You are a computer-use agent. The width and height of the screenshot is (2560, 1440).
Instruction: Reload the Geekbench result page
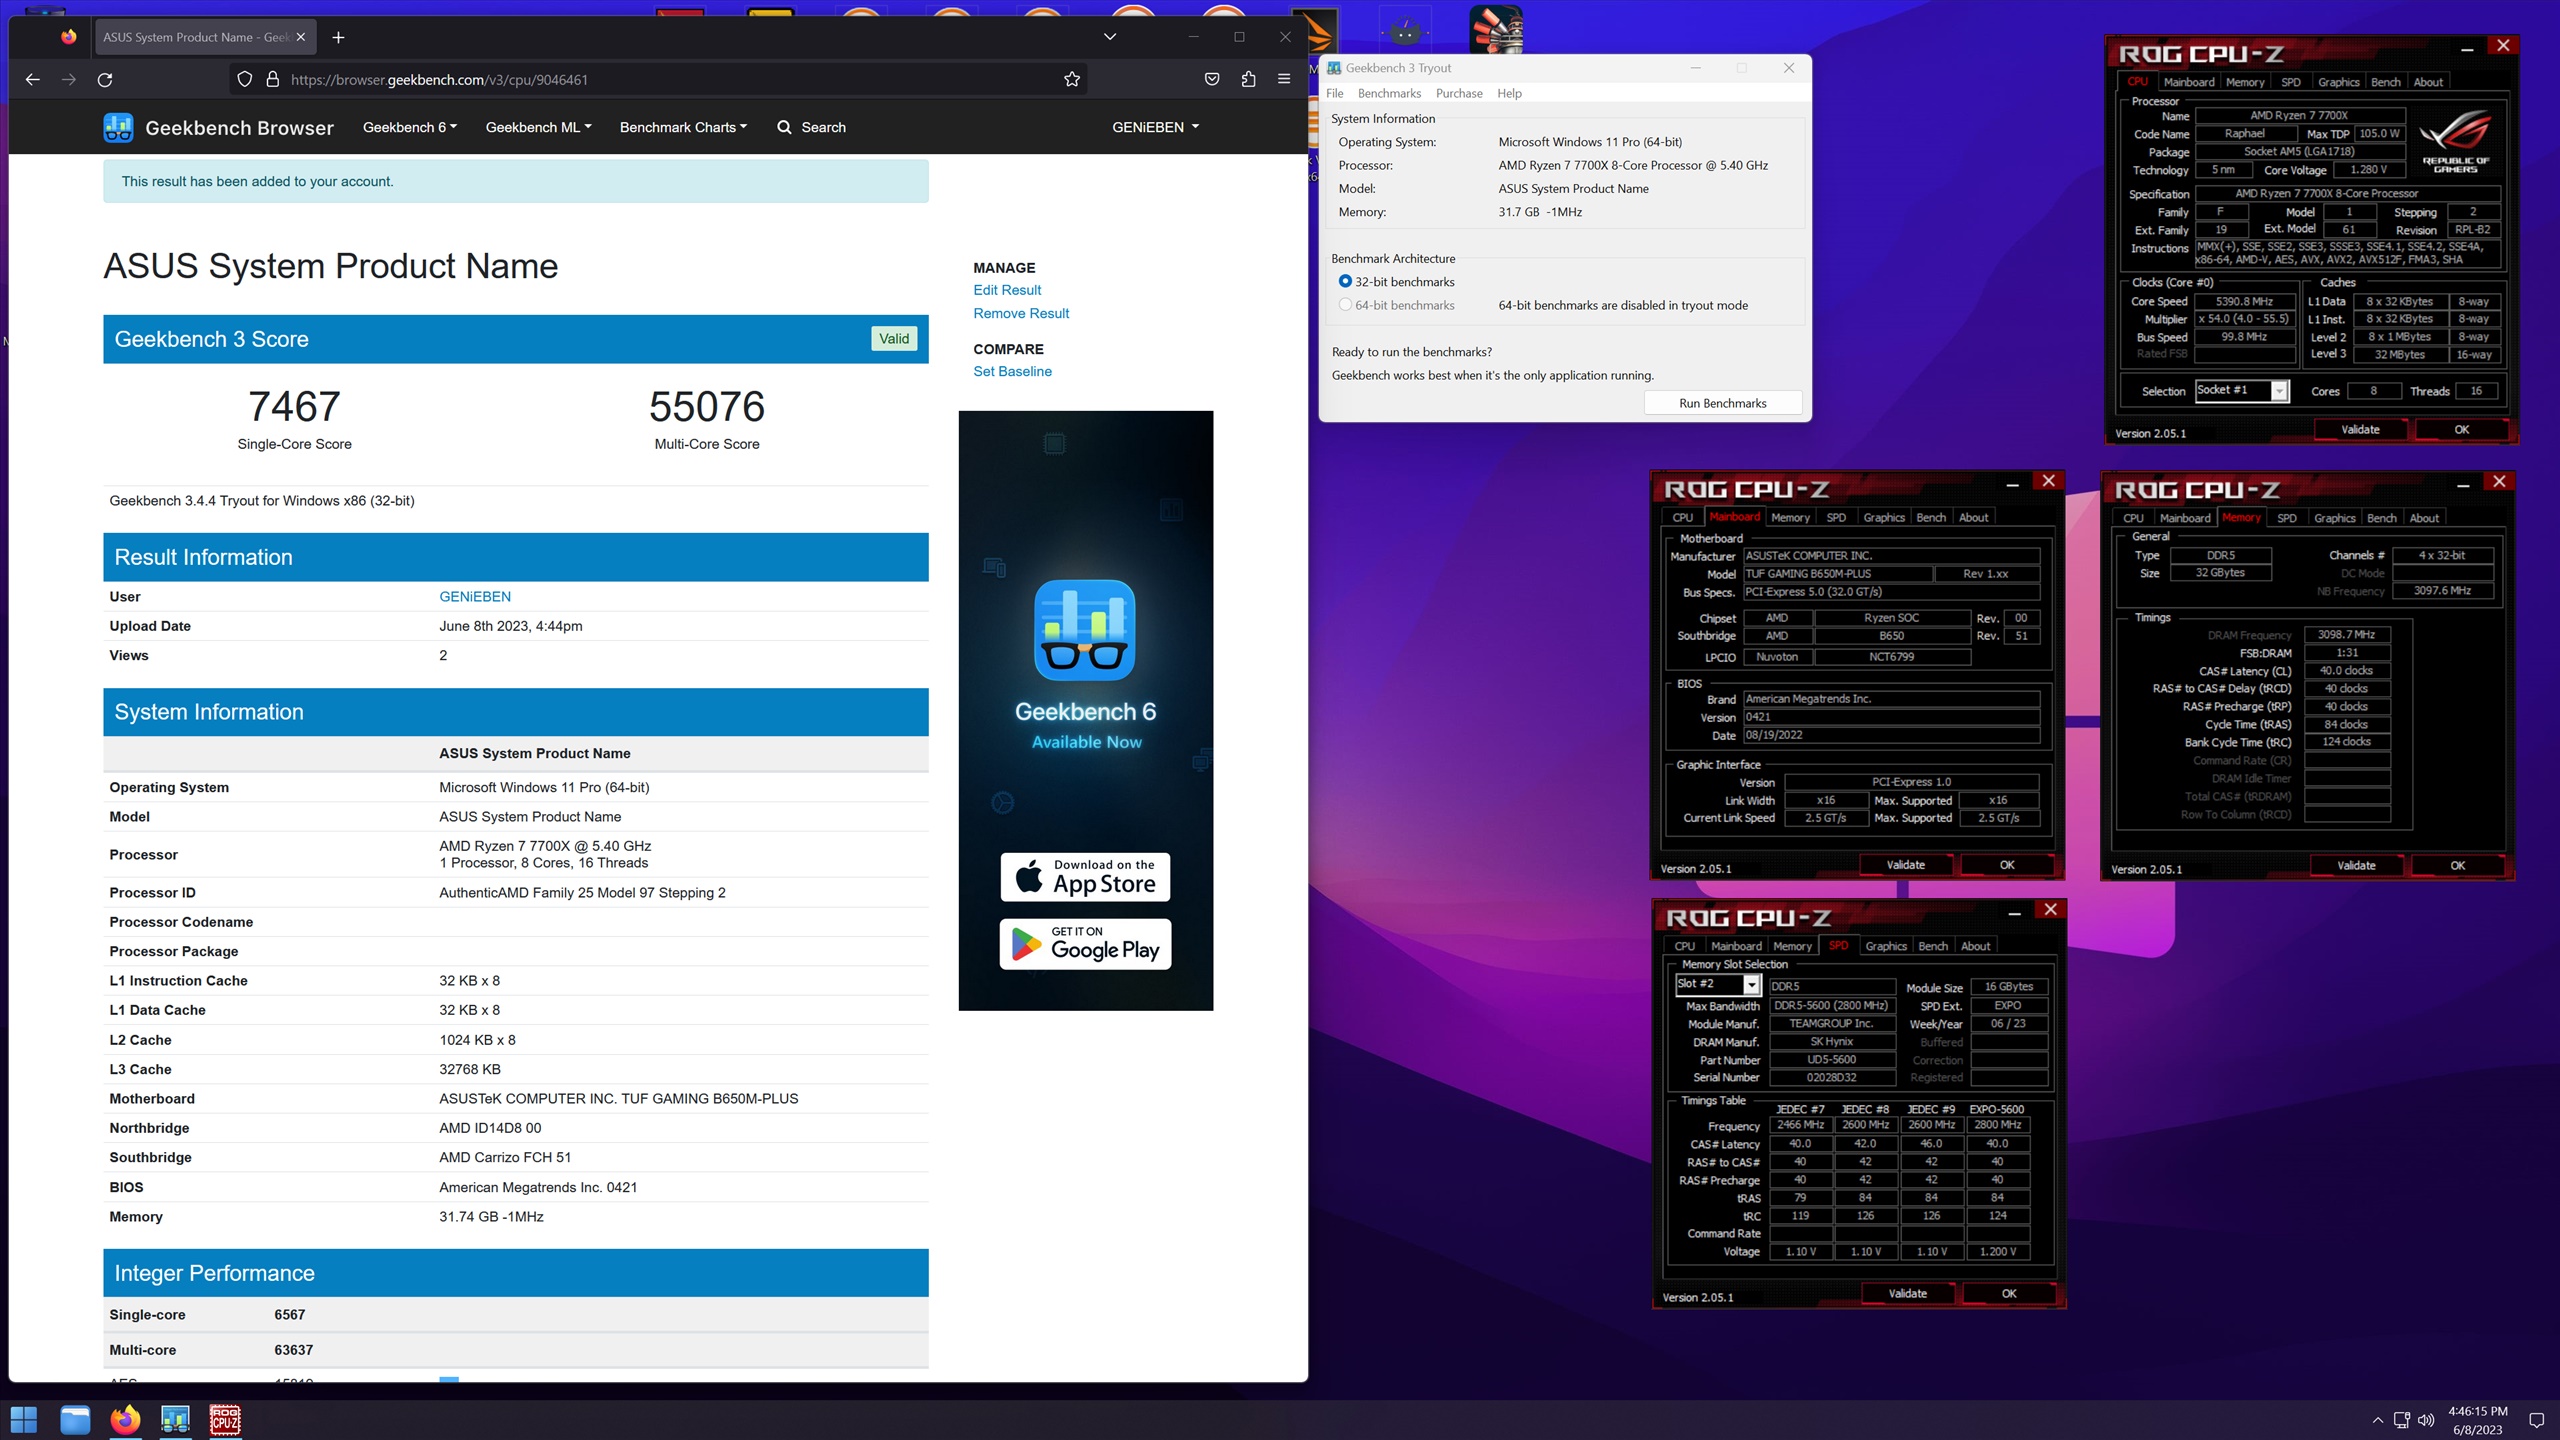click(105, 80)
